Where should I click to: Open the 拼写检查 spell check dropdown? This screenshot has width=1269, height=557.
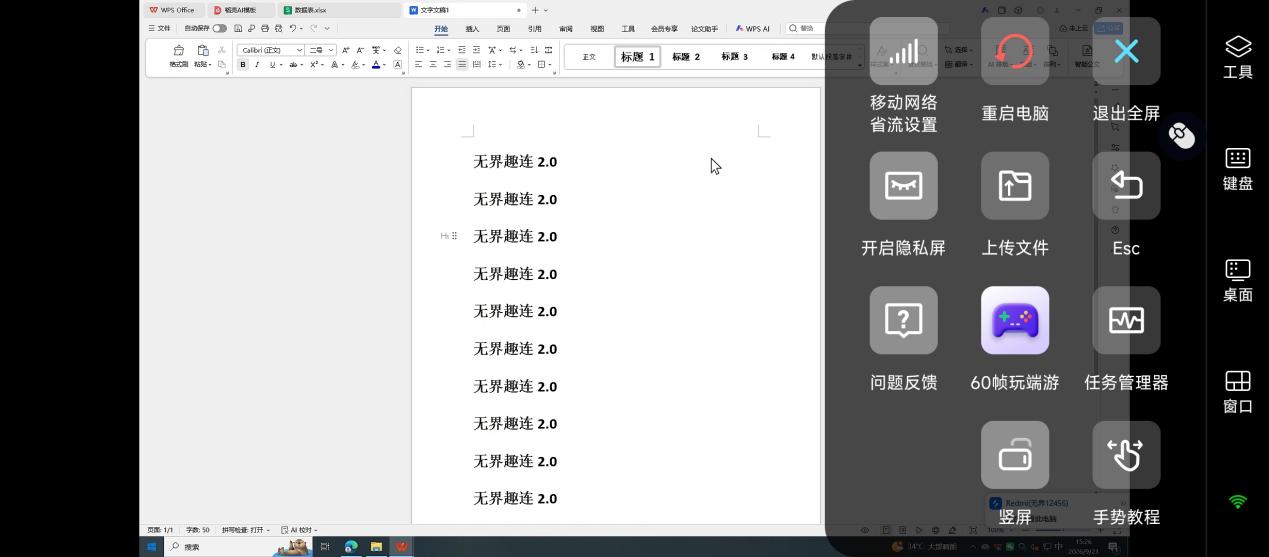click(246, 530)
